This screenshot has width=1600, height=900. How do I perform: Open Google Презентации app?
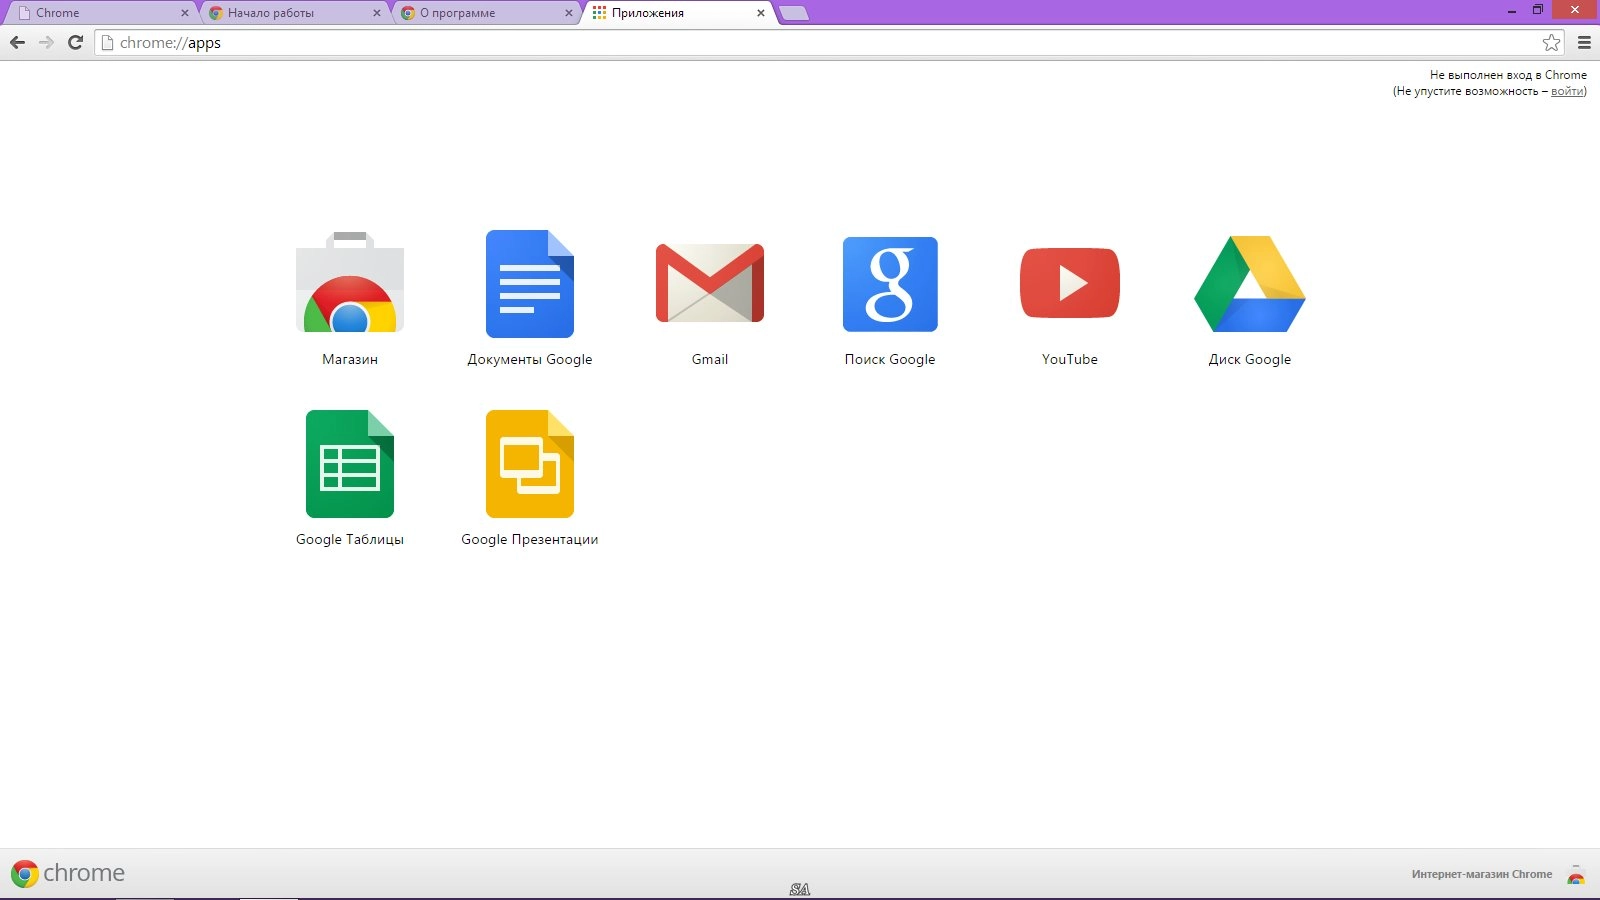pyautogui.click(x=530, y=464)
